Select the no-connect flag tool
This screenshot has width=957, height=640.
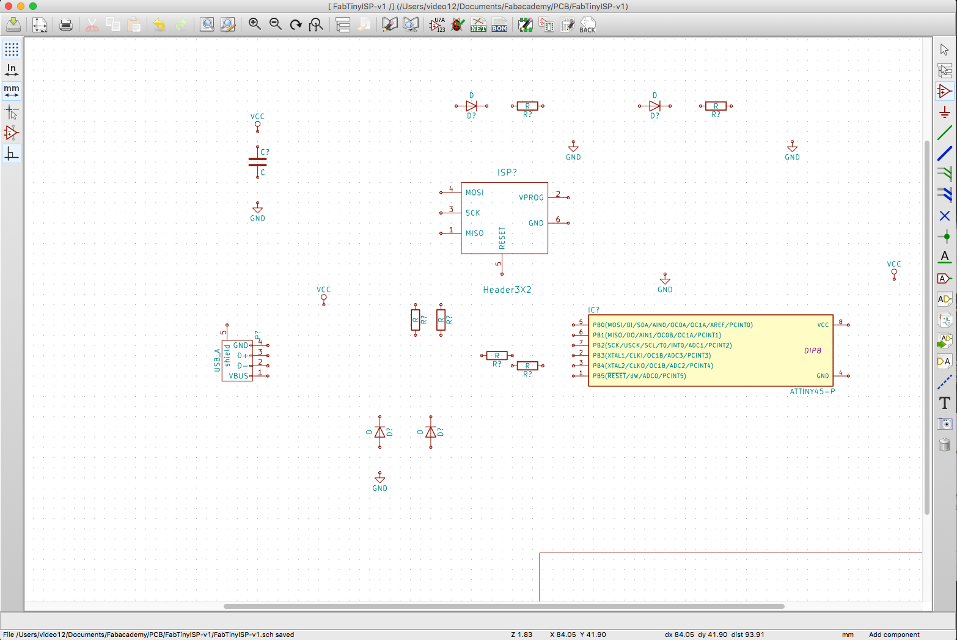point(945,216)
